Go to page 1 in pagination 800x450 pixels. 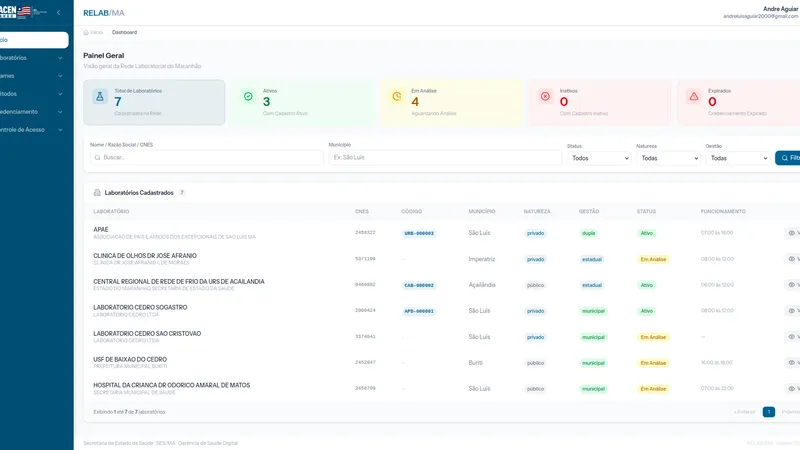point(769,412)
